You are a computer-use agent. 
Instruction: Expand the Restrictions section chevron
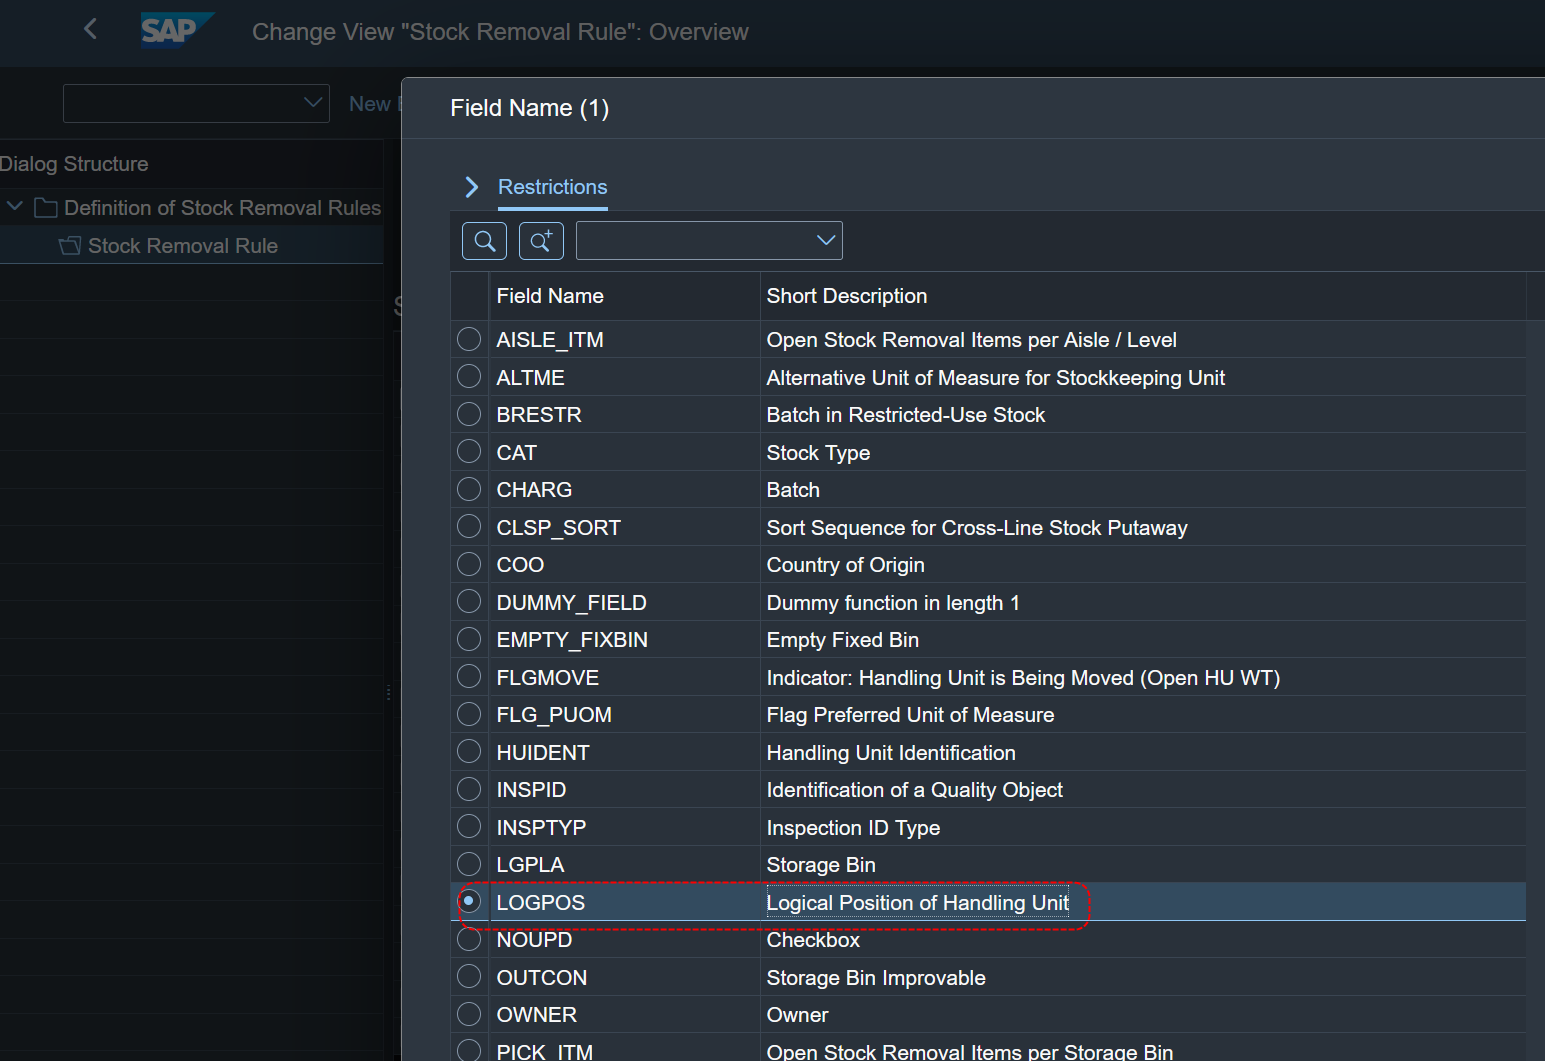[x=472, y=187]
